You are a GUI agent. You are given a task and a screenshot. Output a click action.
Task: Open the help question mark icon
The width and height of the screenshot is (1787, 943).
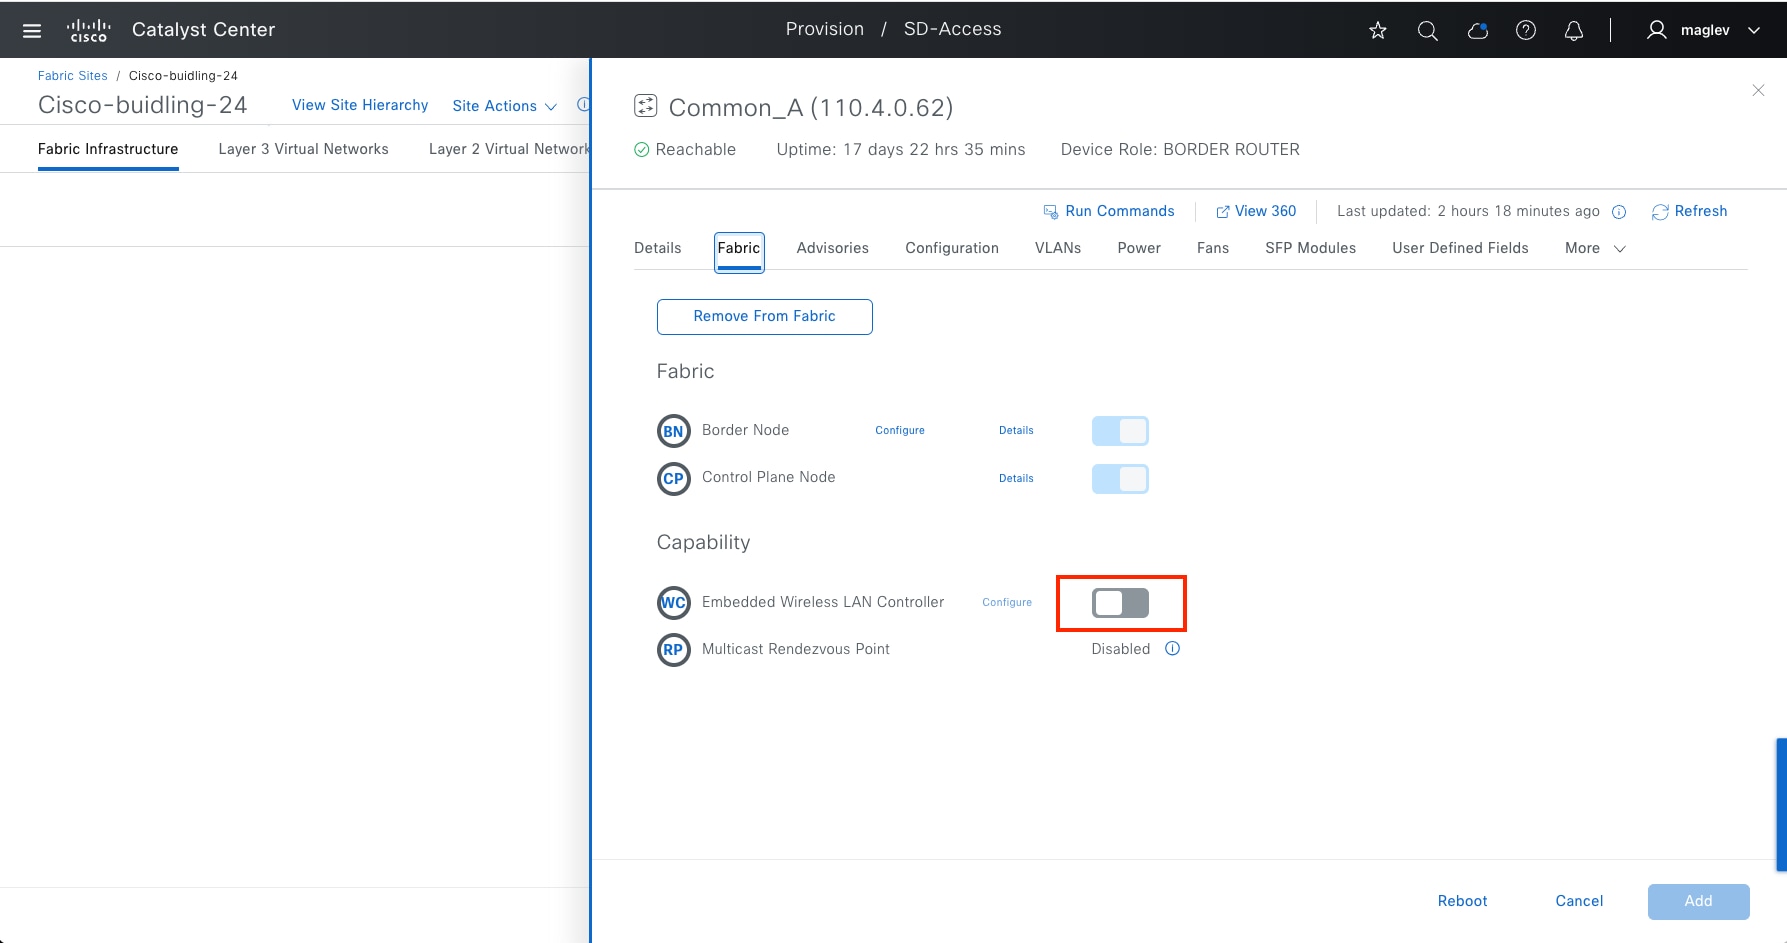click(x=1526, y=31)
